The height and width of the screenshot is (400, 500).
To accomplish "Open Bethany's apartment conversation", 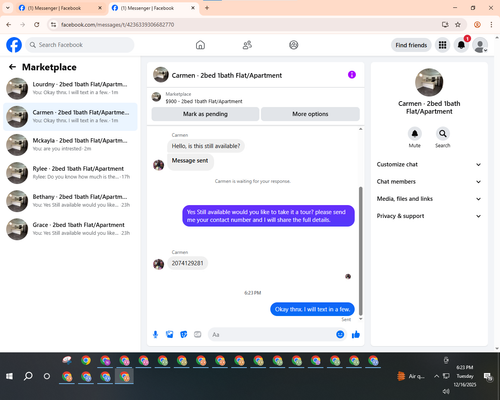I will click(70, 201).
